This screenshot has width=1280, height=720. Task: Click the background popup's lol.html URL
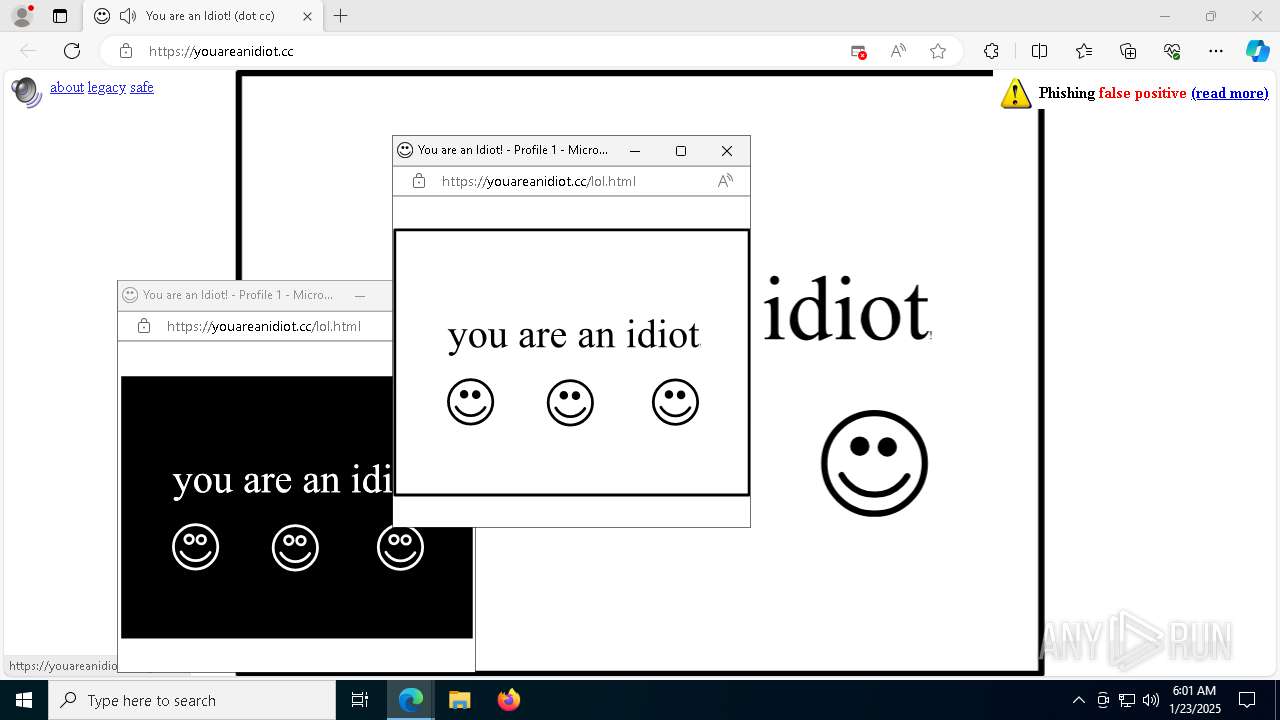click(x=263, y=326)
